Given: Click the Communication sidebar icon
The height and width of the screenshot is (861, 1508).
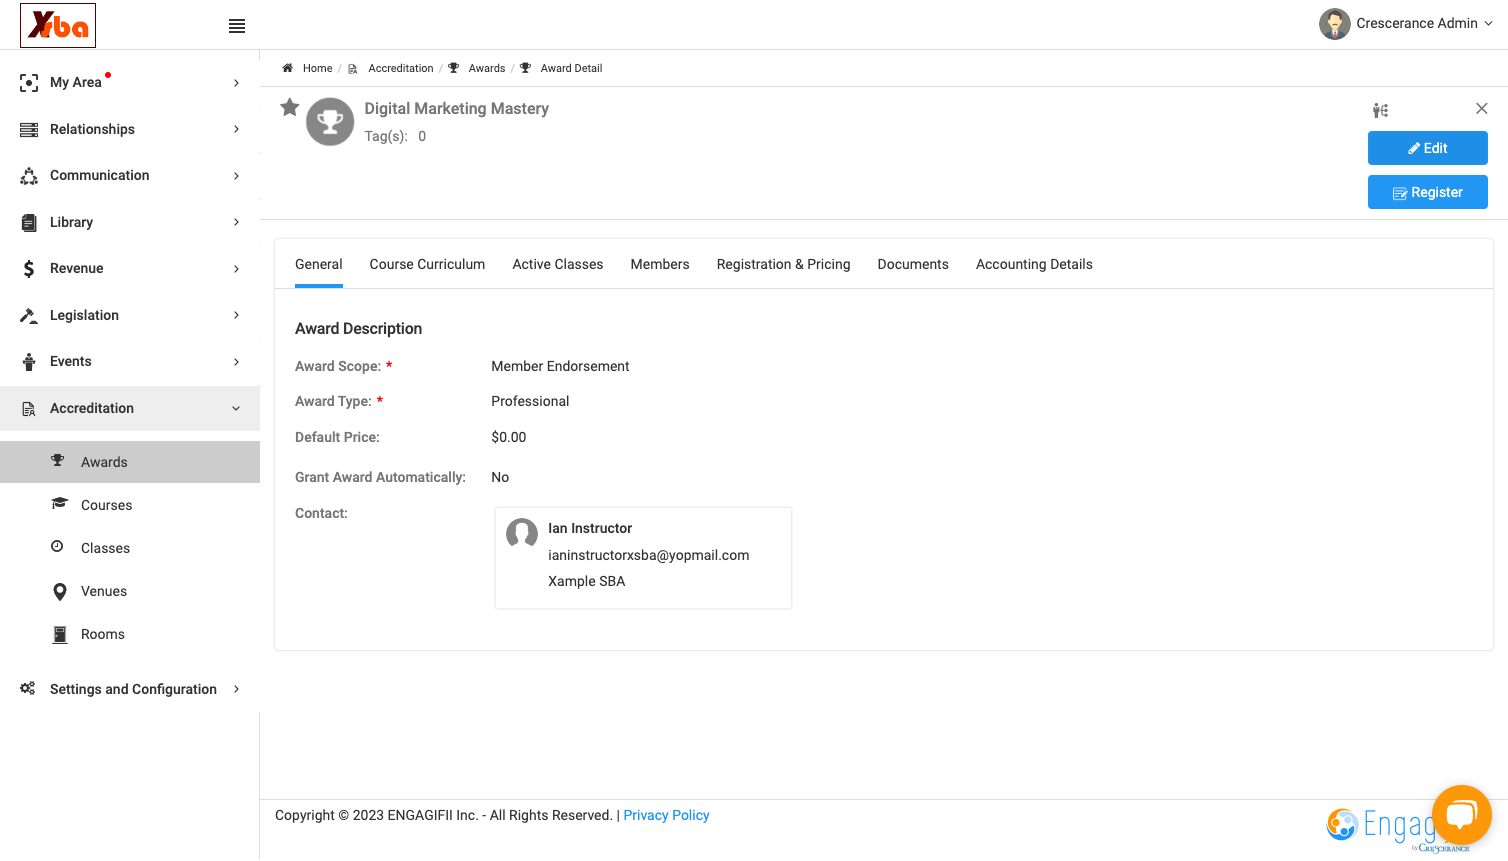Looking at the screenshot, I should [x=29, y=176].
